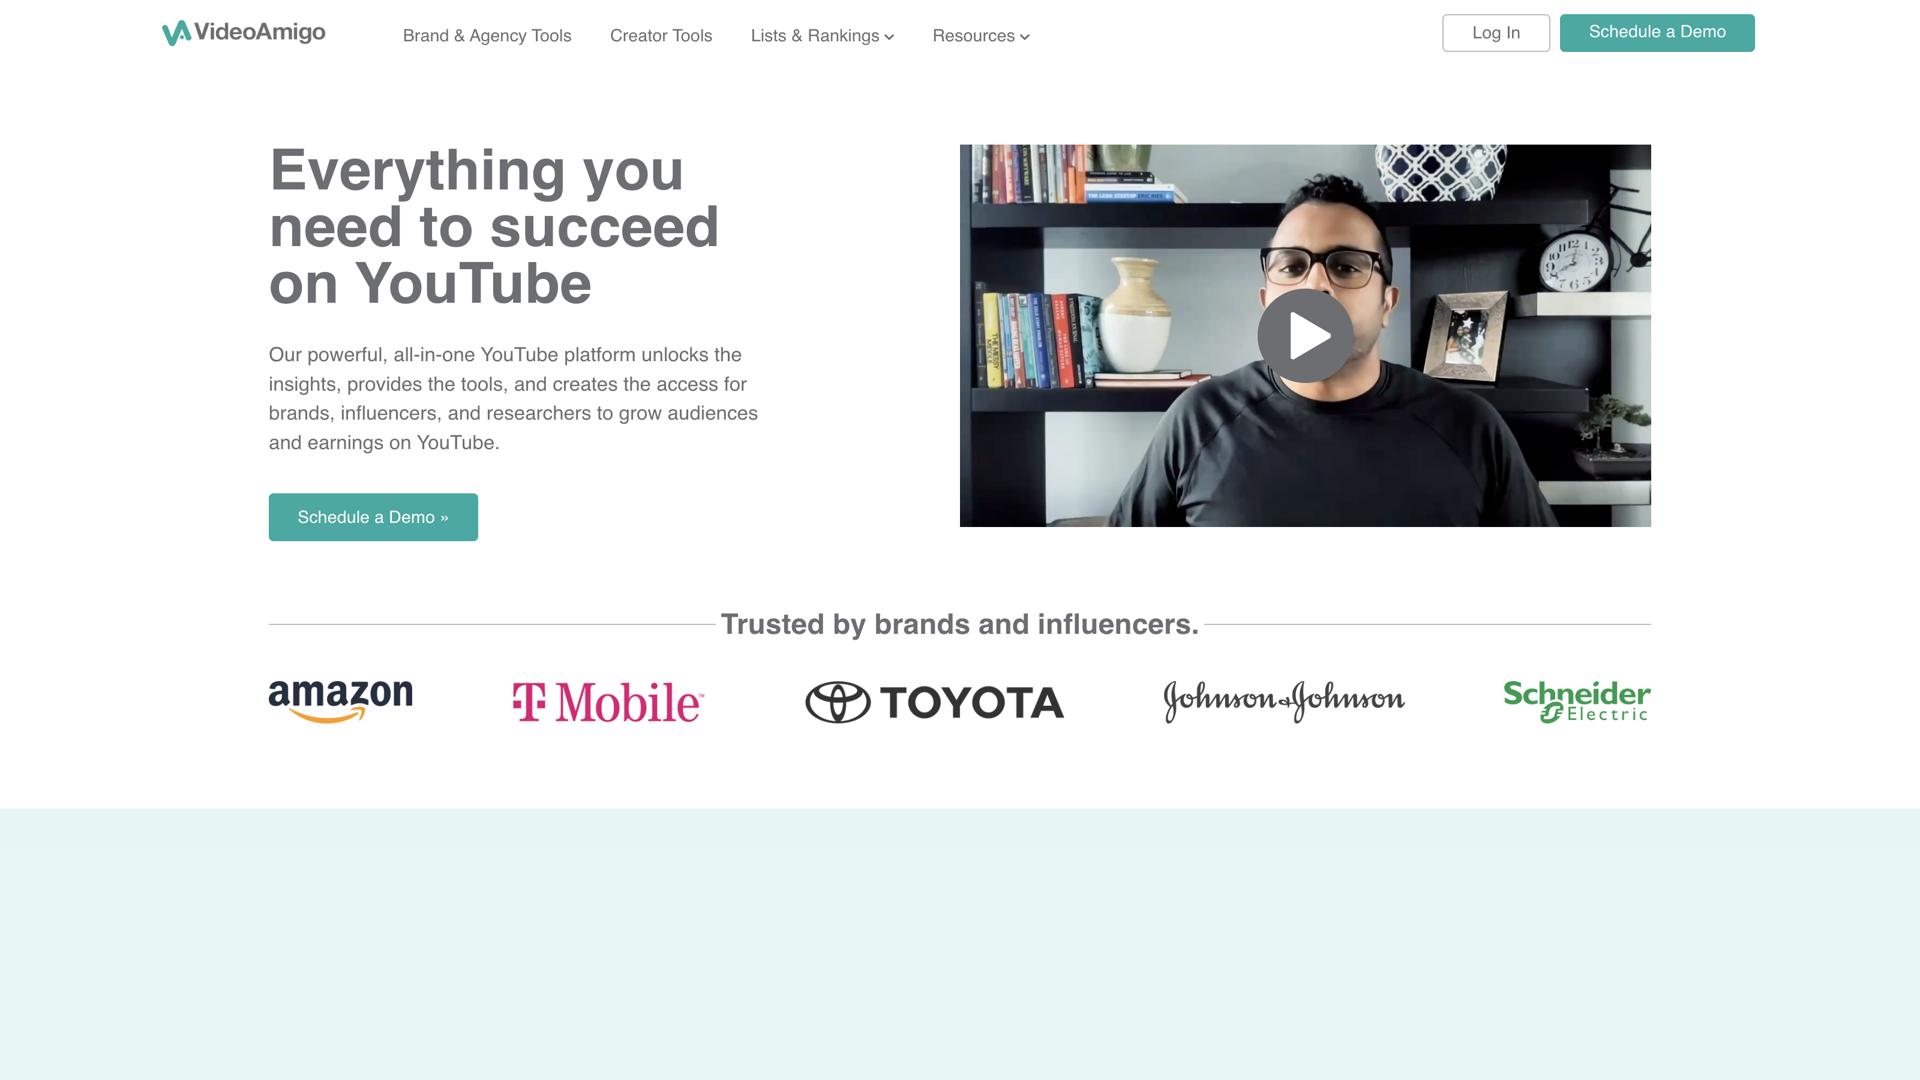The width and height of the screenshot is (1920, 1080).
Task: Click the all-in-one YouTube platform paragraph
Action: pos(513,399)
